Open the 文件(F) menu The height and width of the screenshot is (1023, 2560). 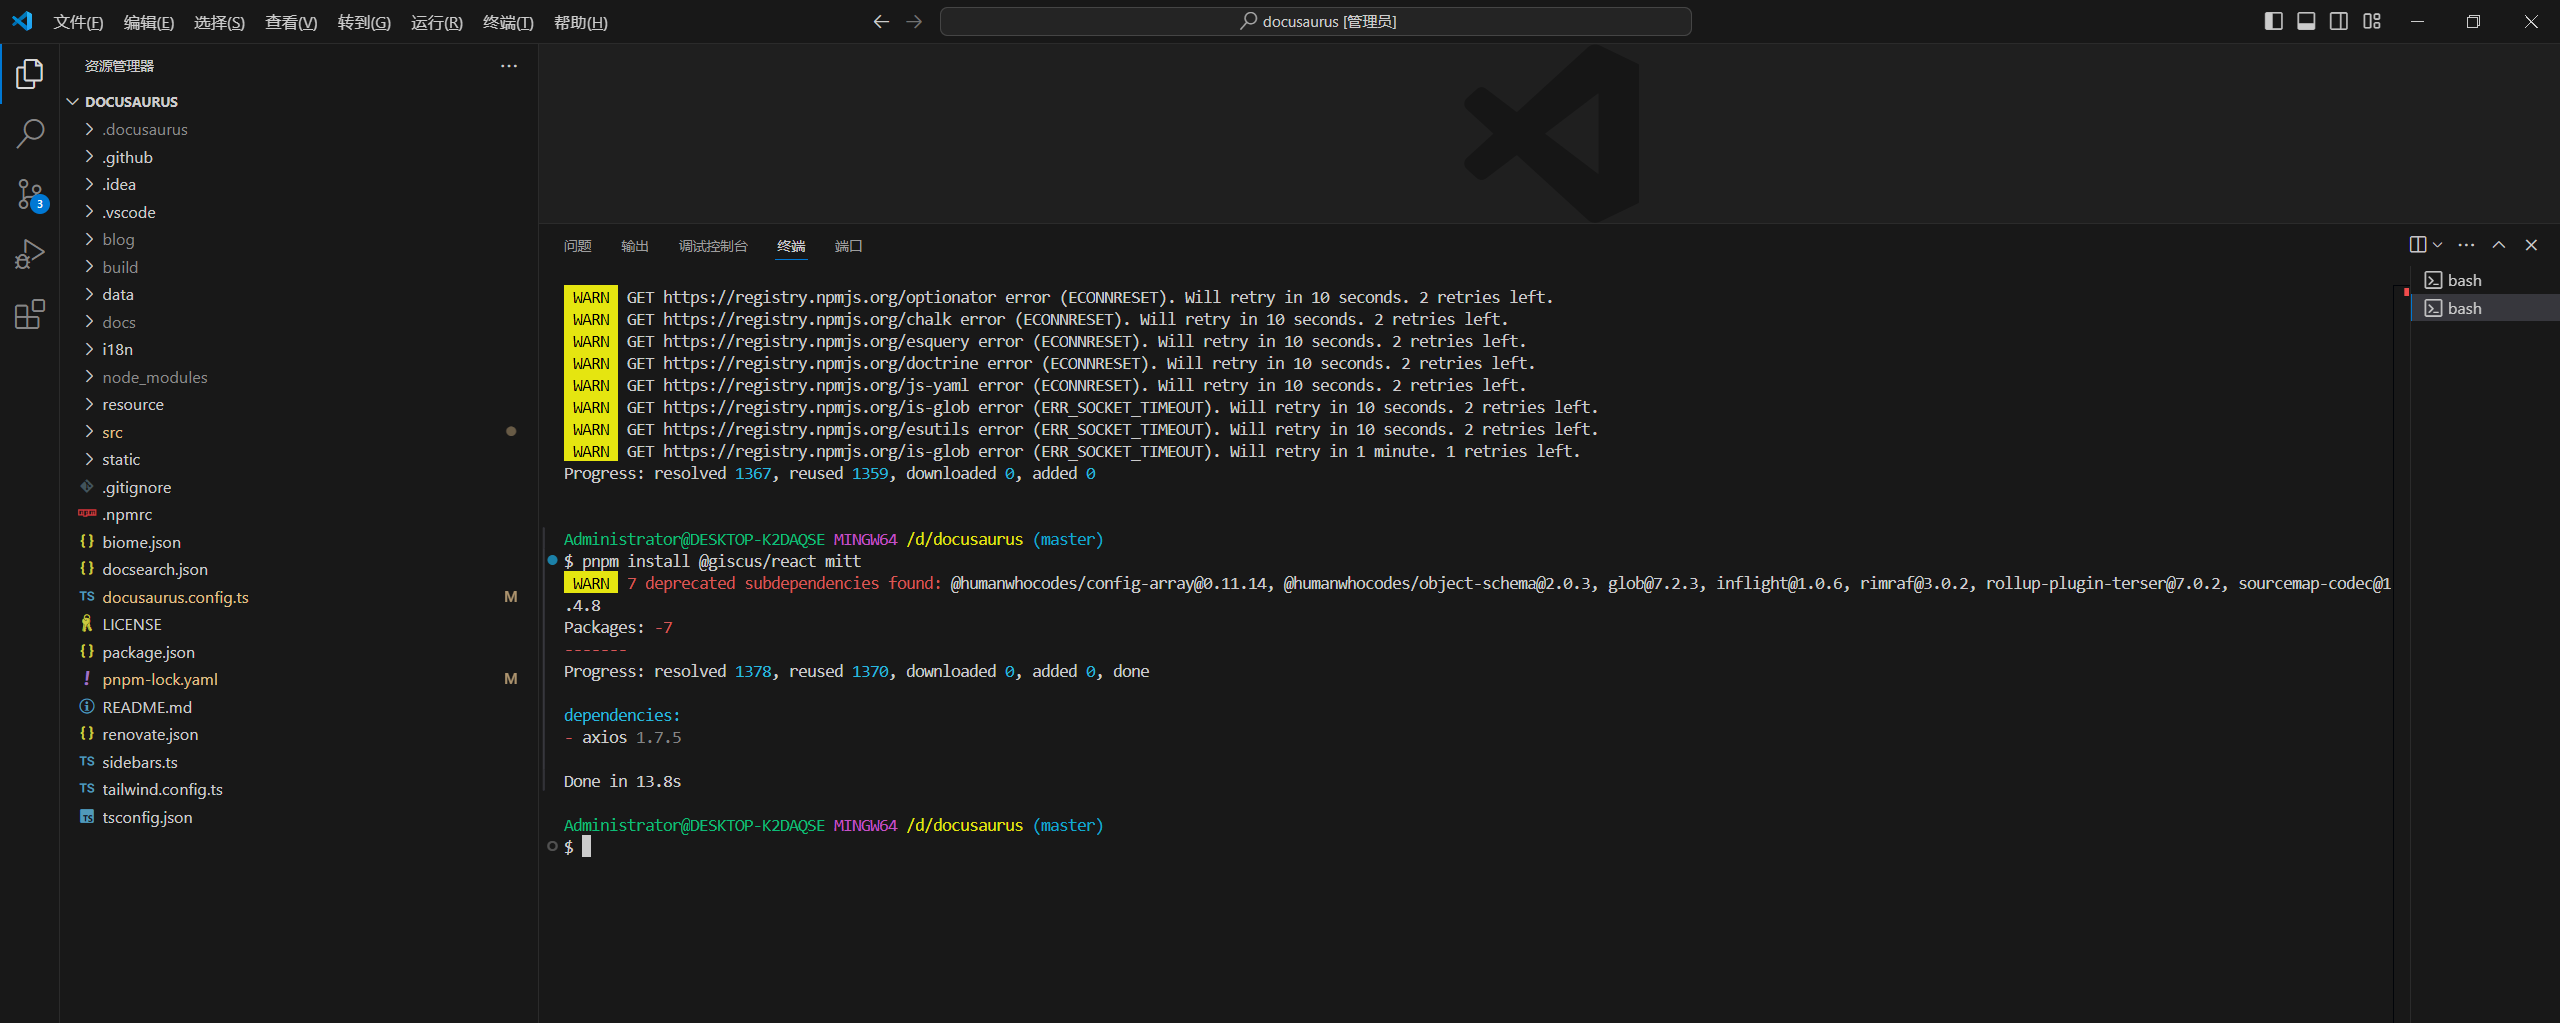click(x=78, y=22)
